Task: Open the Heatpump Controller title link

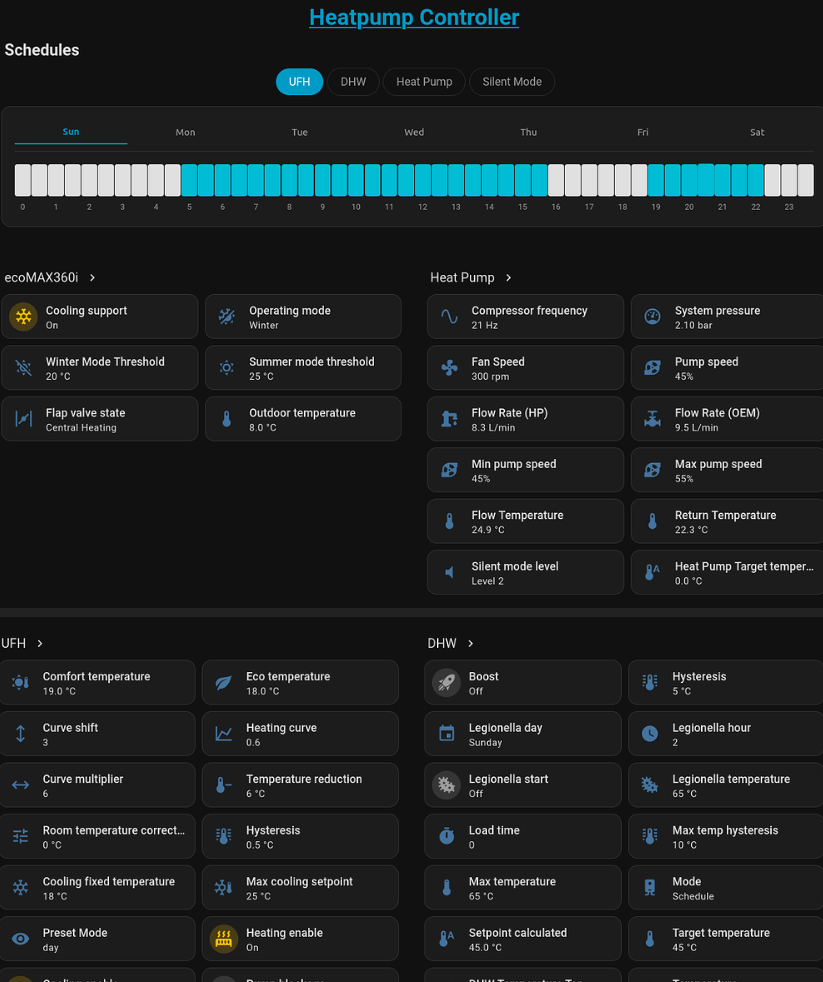Action: (414, 18)
